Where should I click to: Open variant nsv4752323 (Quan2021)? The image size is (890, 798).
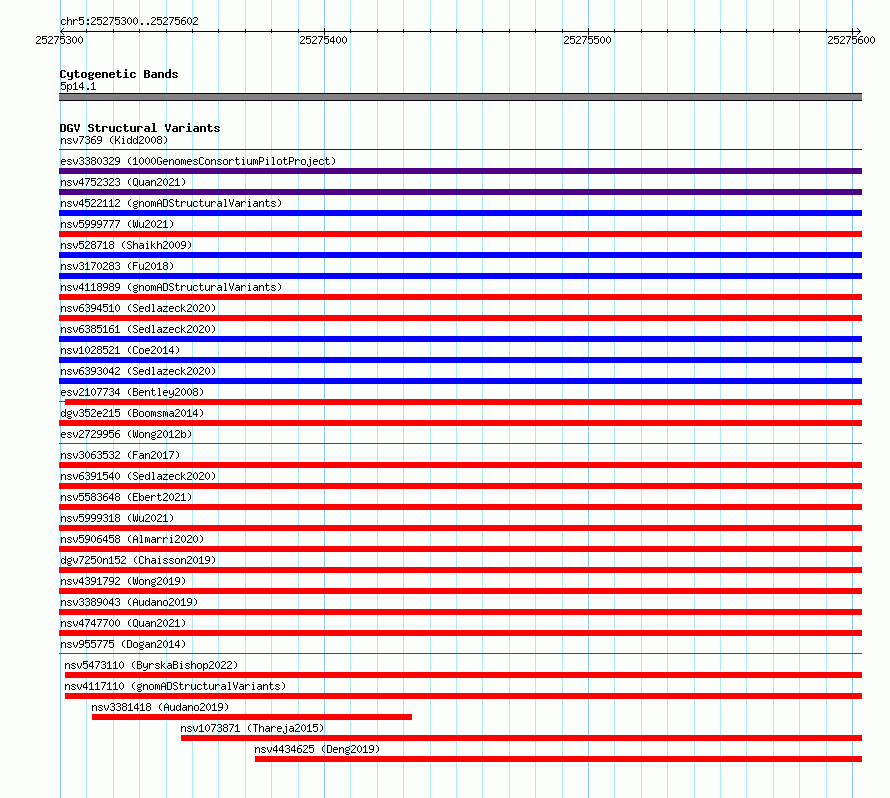tap(123, 182)
